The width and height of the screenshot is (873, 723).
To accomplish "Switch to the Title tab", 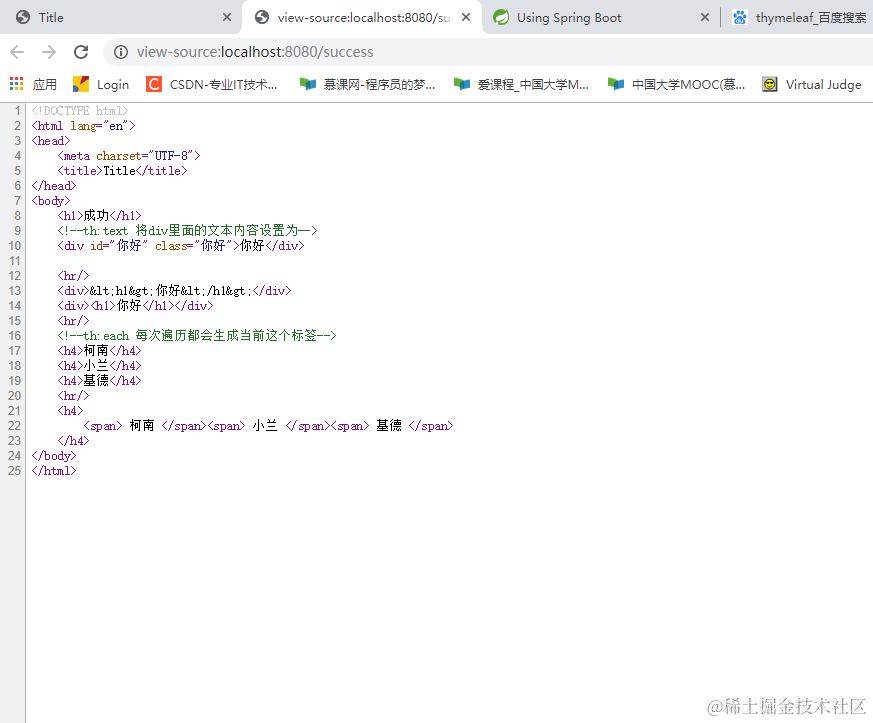I will [x=110, y=17].
